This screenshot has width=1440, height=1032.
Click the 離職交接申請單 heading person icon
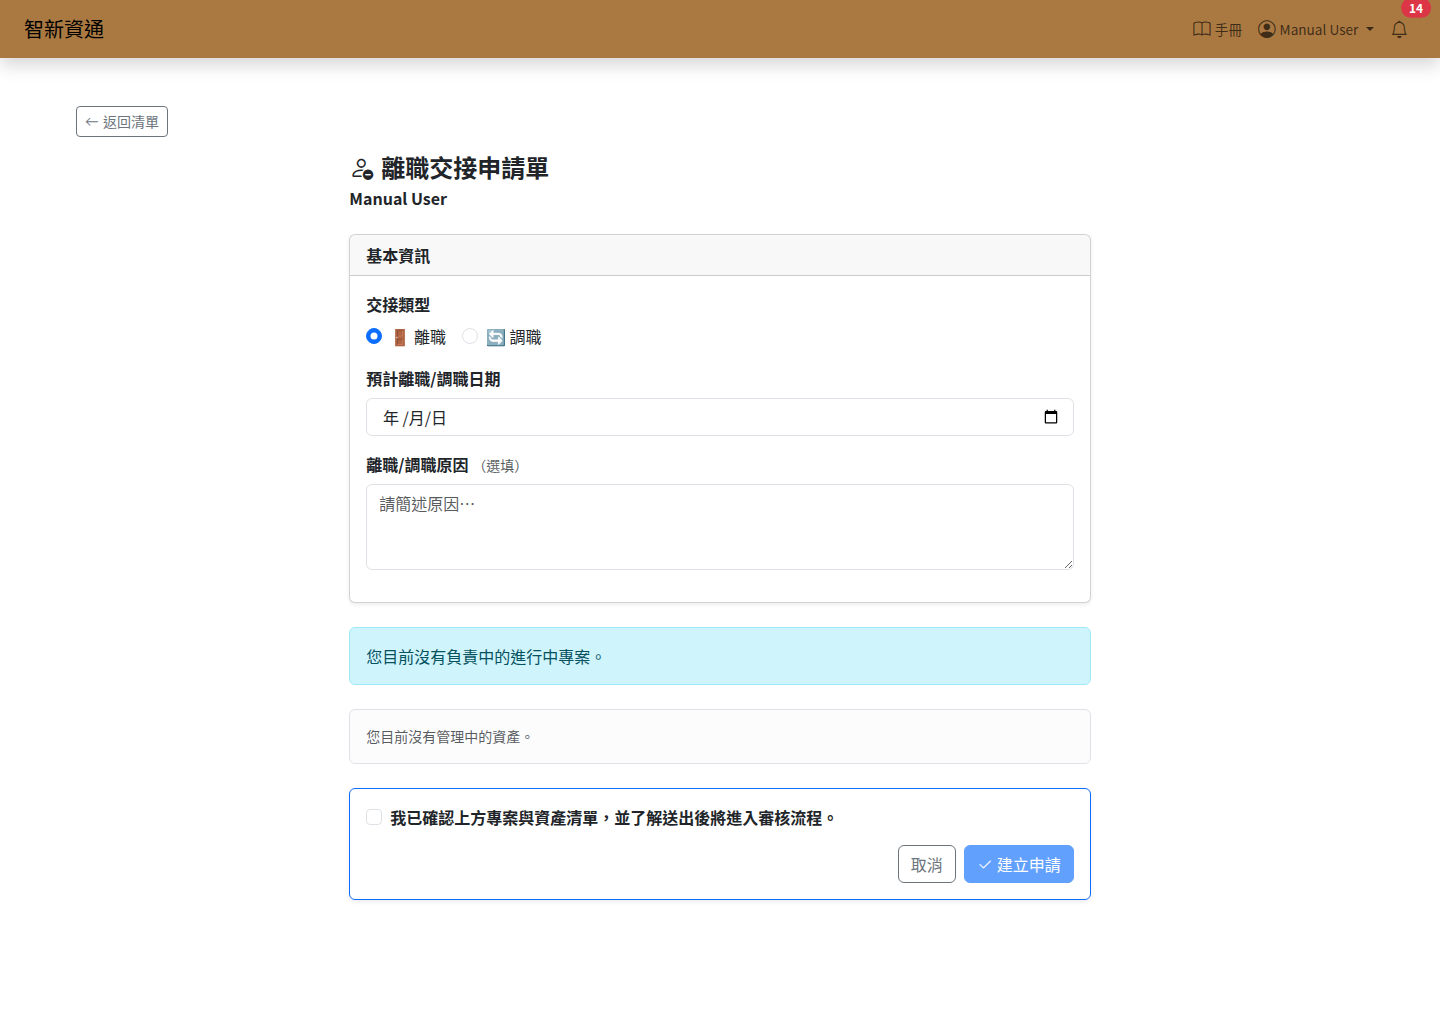point(362,169)
